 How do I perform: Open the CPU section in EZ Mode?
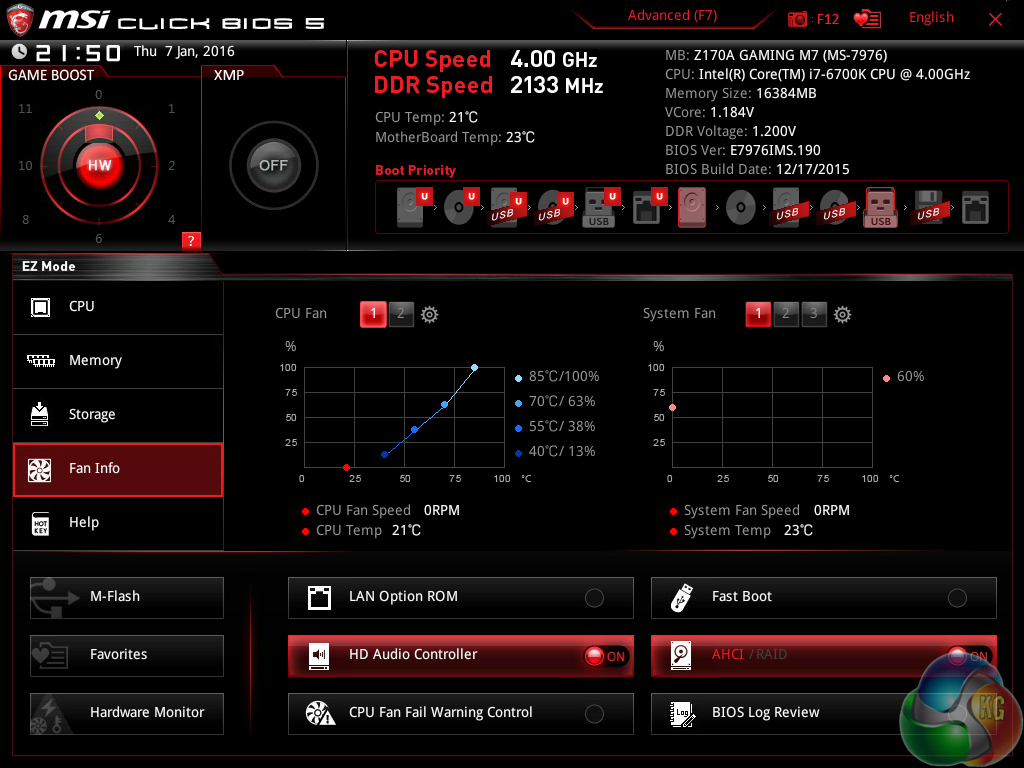pos(118,306)
